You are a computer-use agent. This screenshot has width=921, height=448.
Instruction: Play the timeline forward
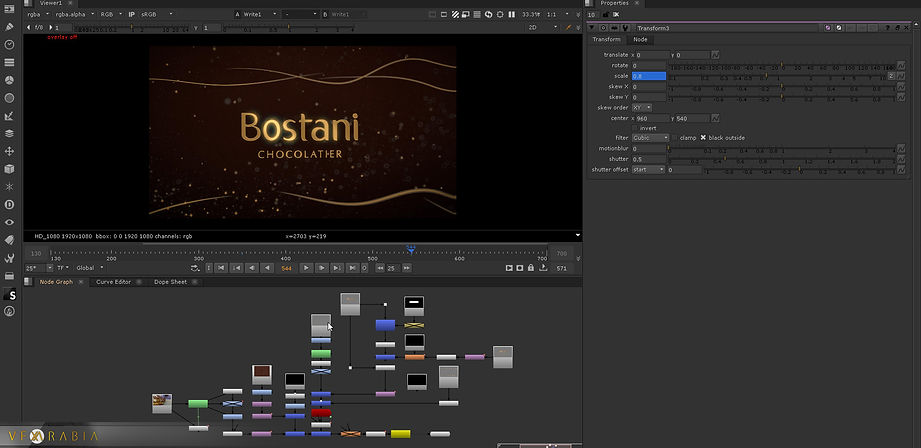(x=305, y=268)
